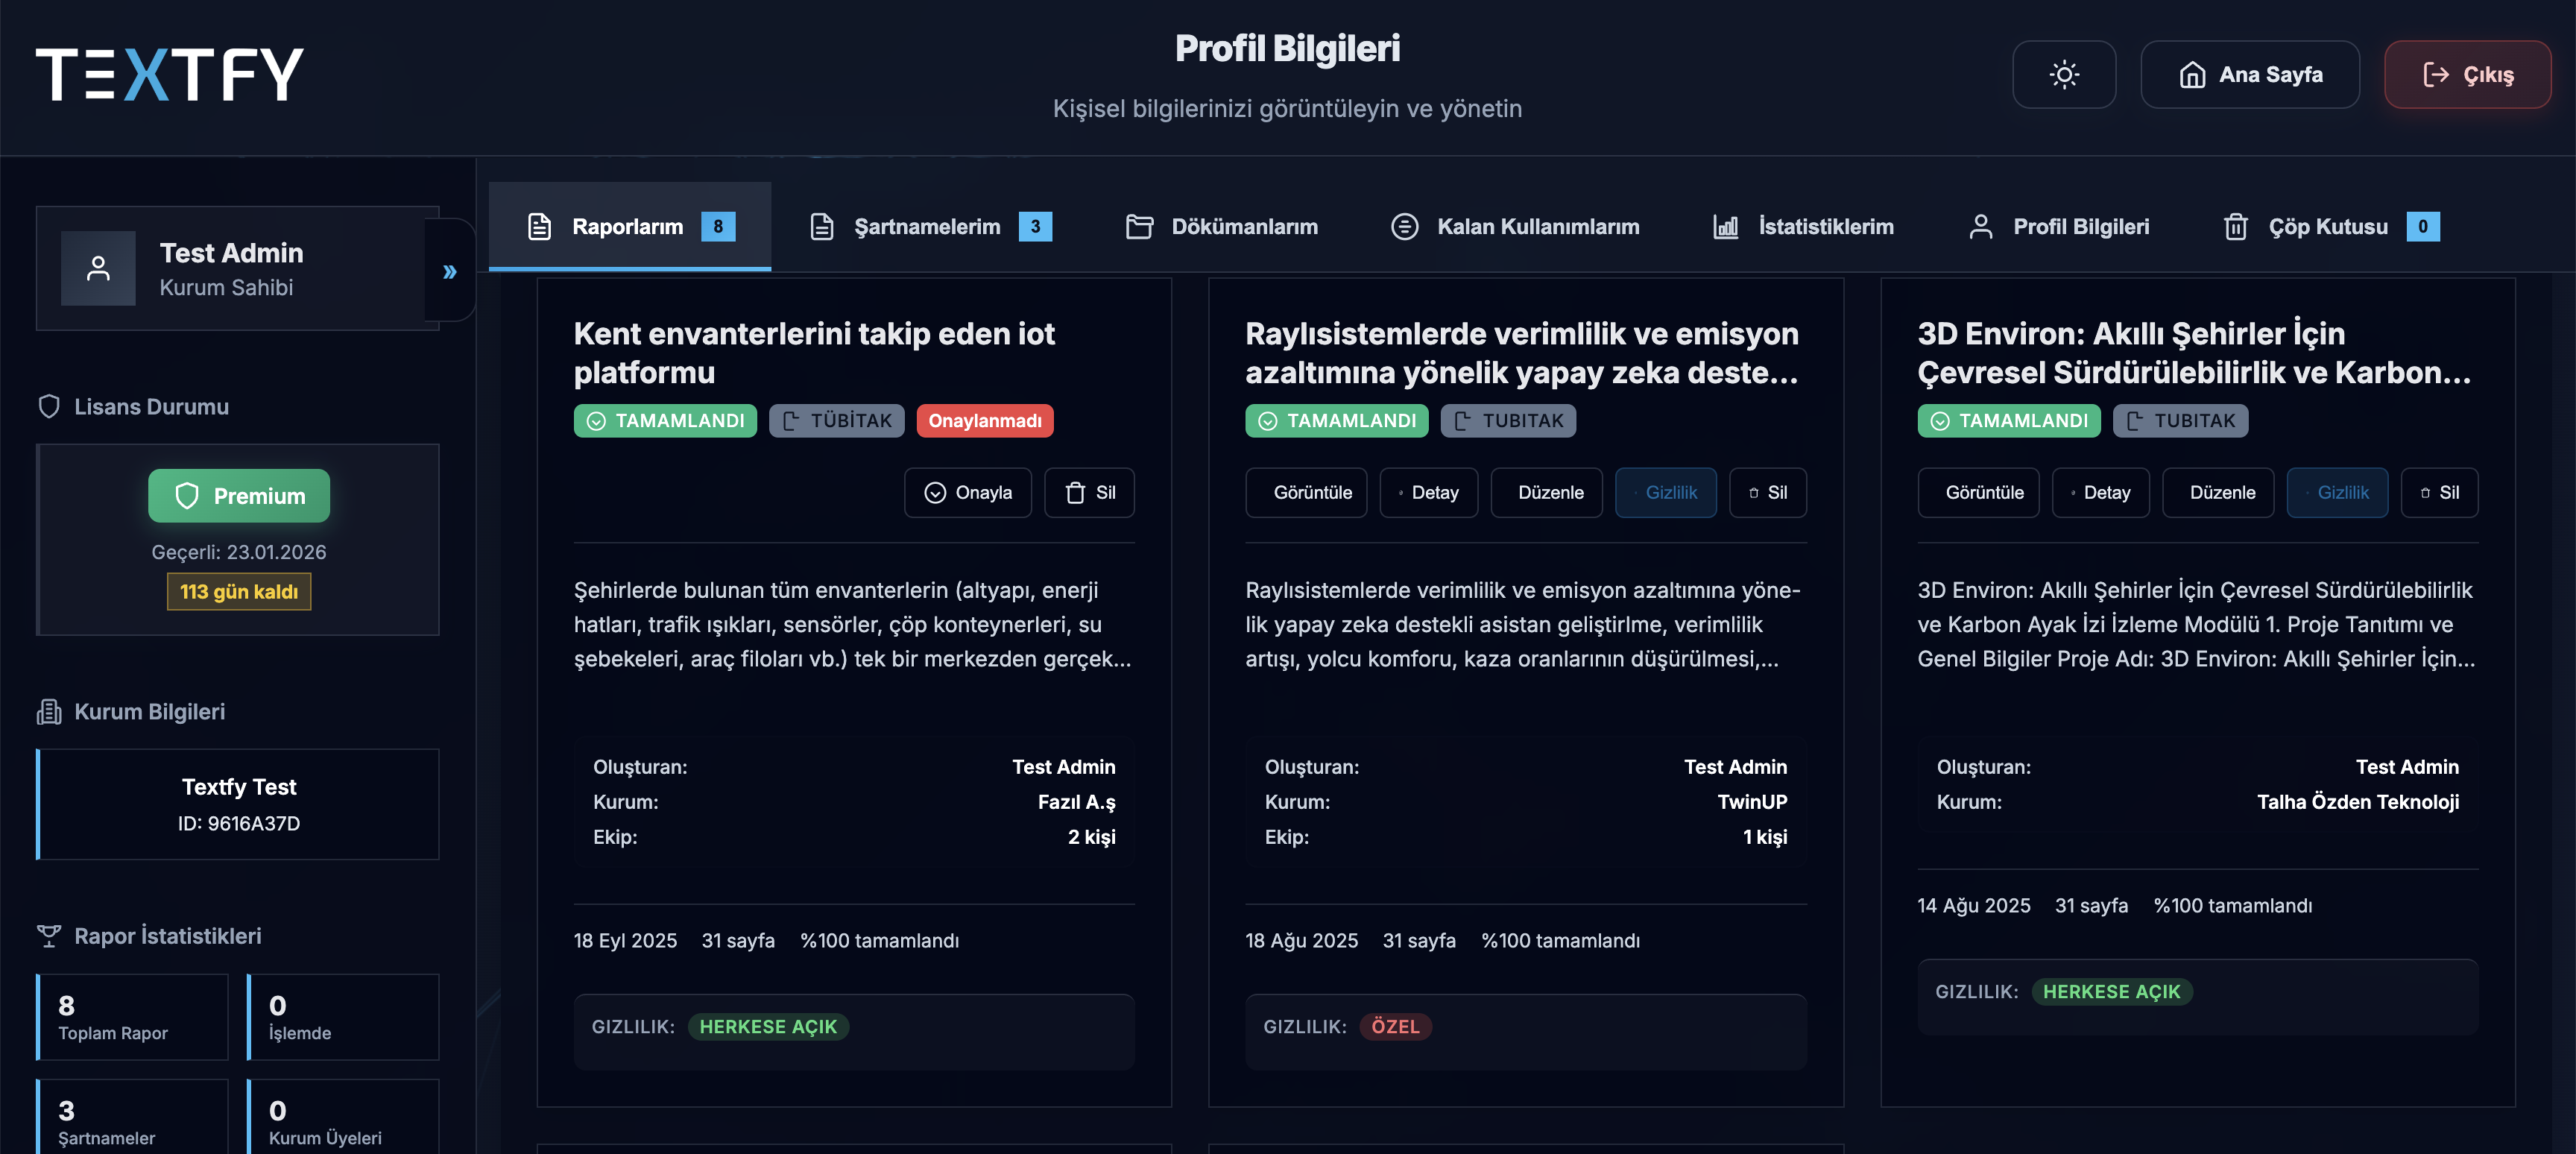
Task: Expand Detay for 3D Environ report
Action: (x=2101, y=493)
